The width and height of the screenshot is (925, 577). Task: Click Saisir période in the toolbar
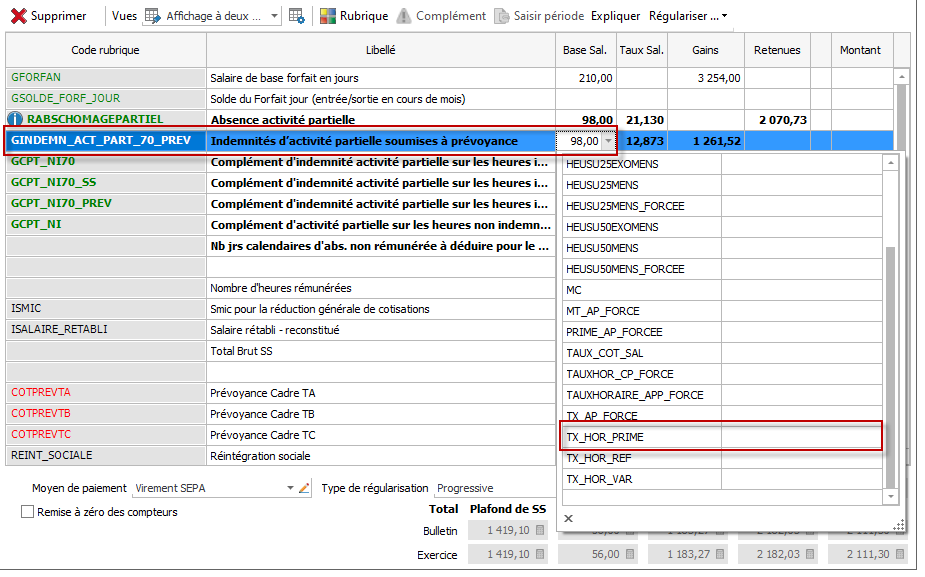click(539, 16)
